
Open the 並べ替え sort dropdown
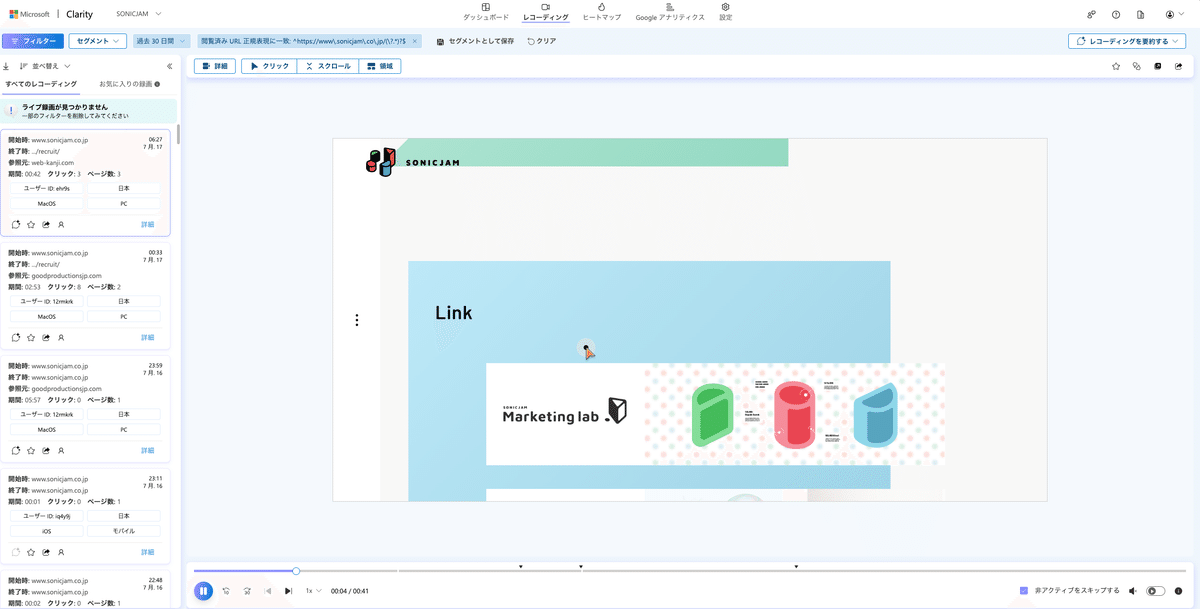45,66
